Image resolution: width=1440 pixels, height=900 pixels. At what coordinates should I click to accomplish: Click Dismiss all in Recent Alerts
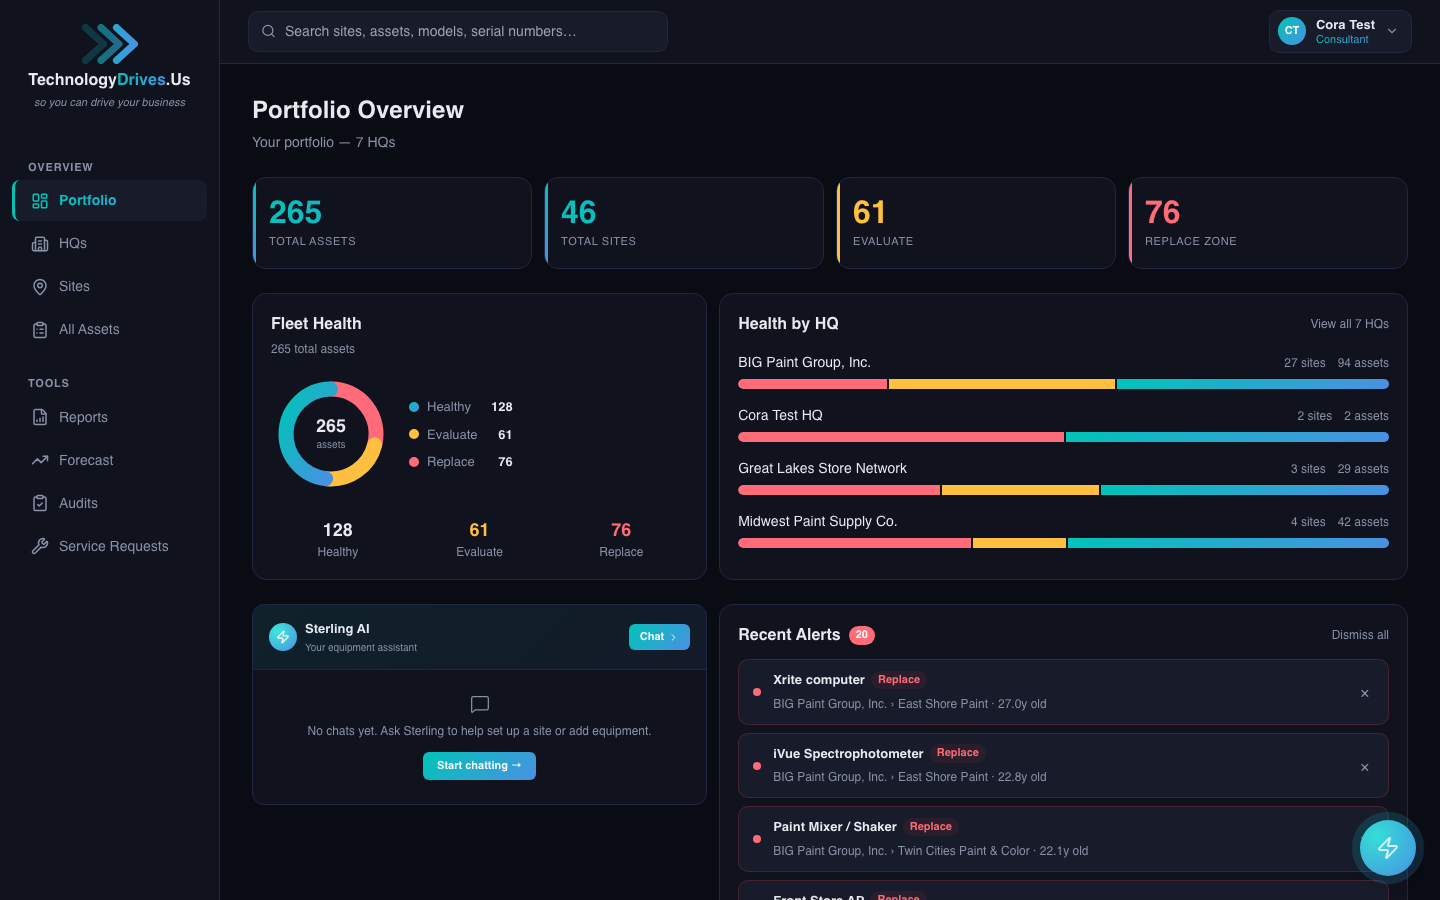1359,635
